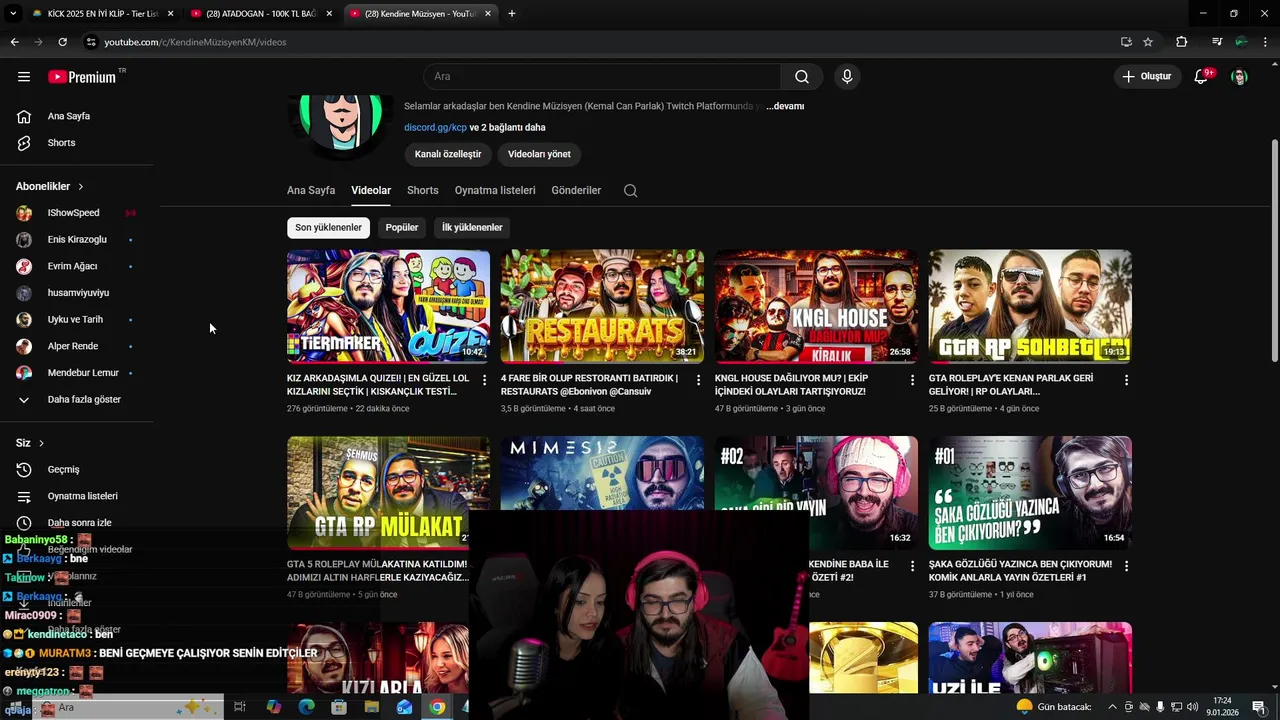Click the YouTube search input field
The image size is (1280, 720).
[x=603, y=77]
